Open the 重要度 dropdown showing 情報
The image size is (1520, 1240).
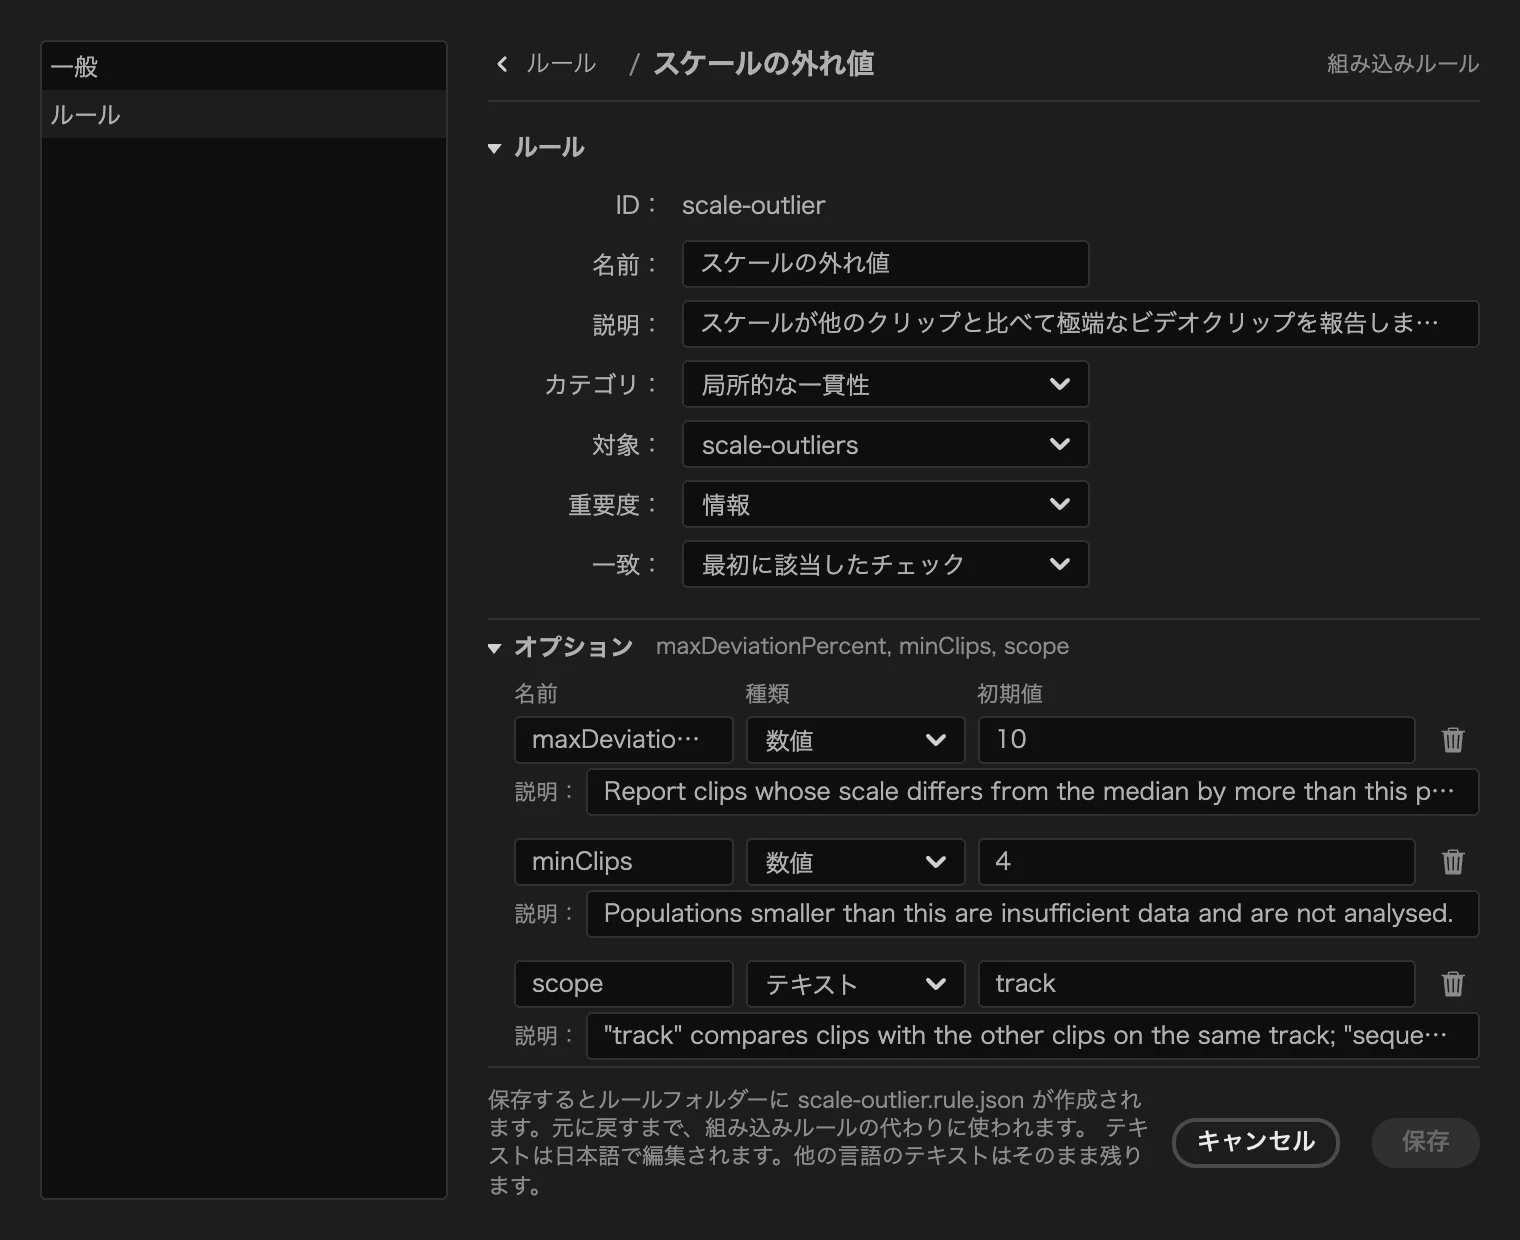(885, 504)
